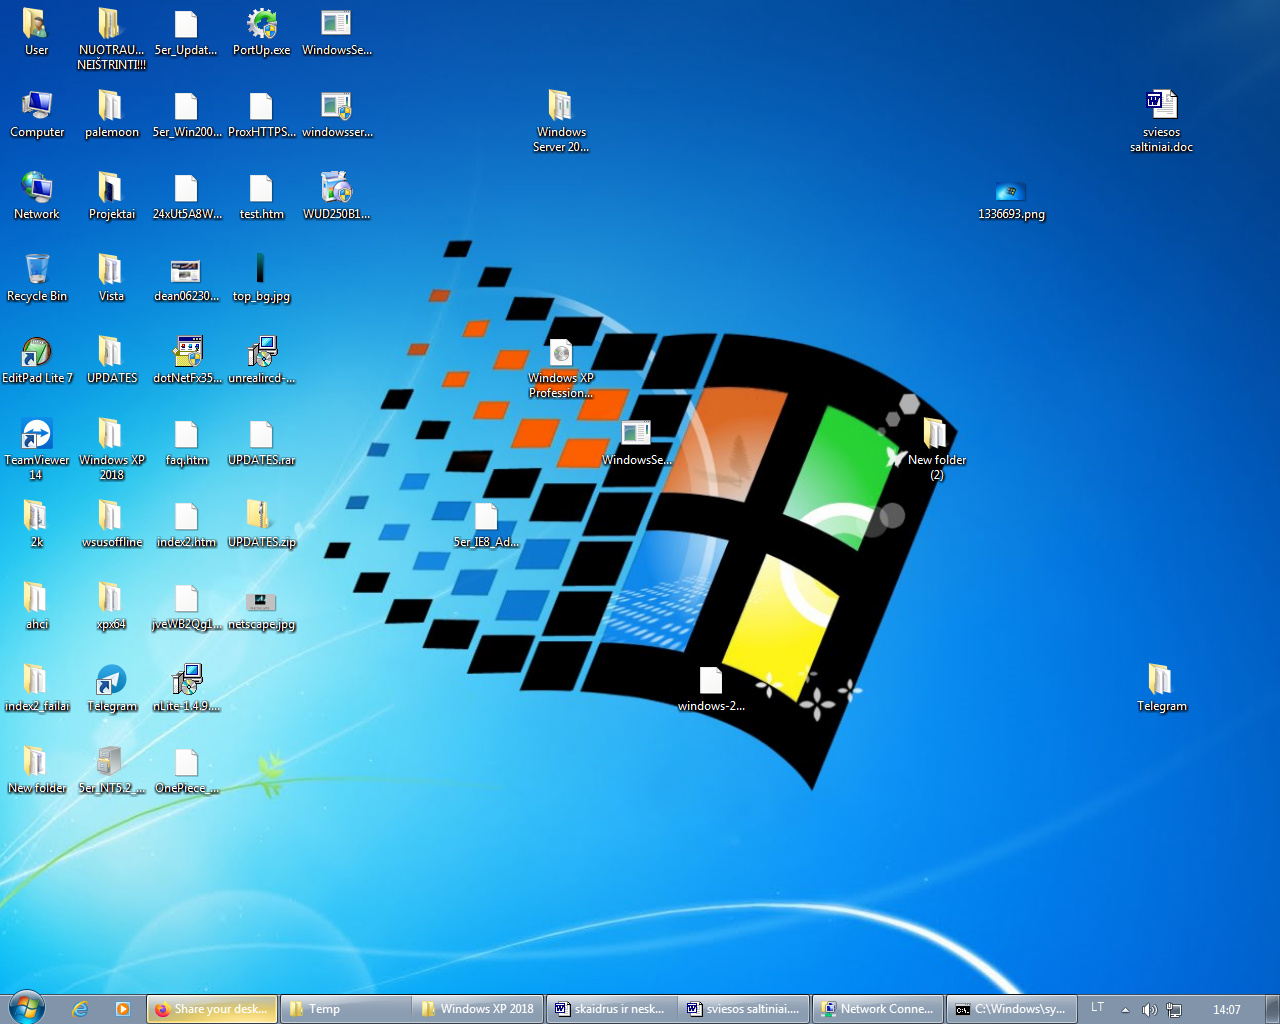This screenshot has height=1024, width=1280.
Task: Switch to Firefox 'Share your desk...' window
Action: (212, 1009)
